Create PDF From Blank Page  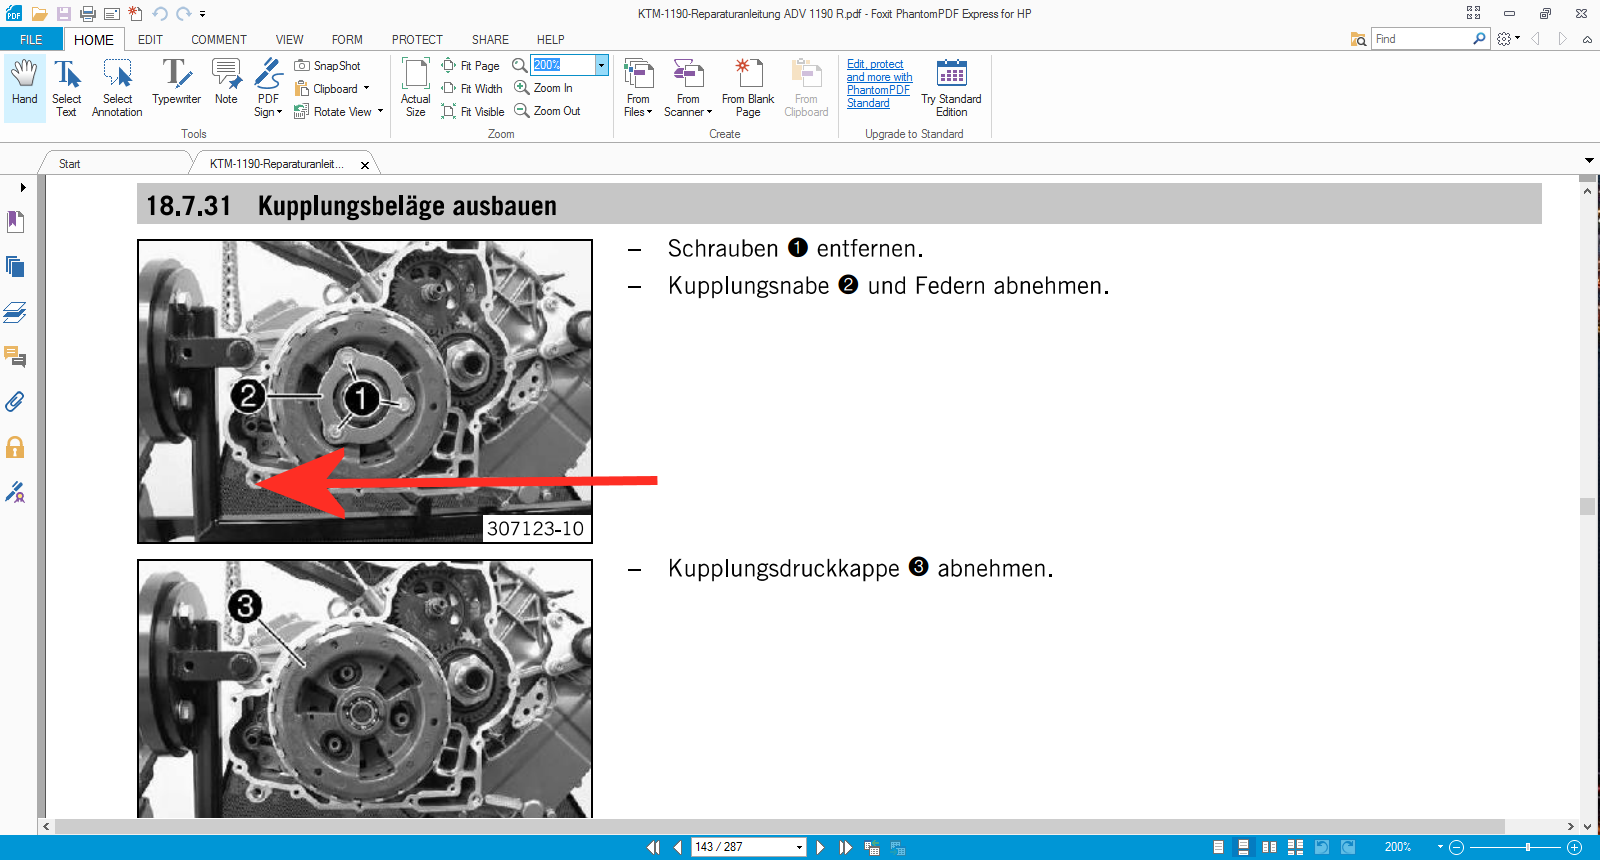[747, 88]
